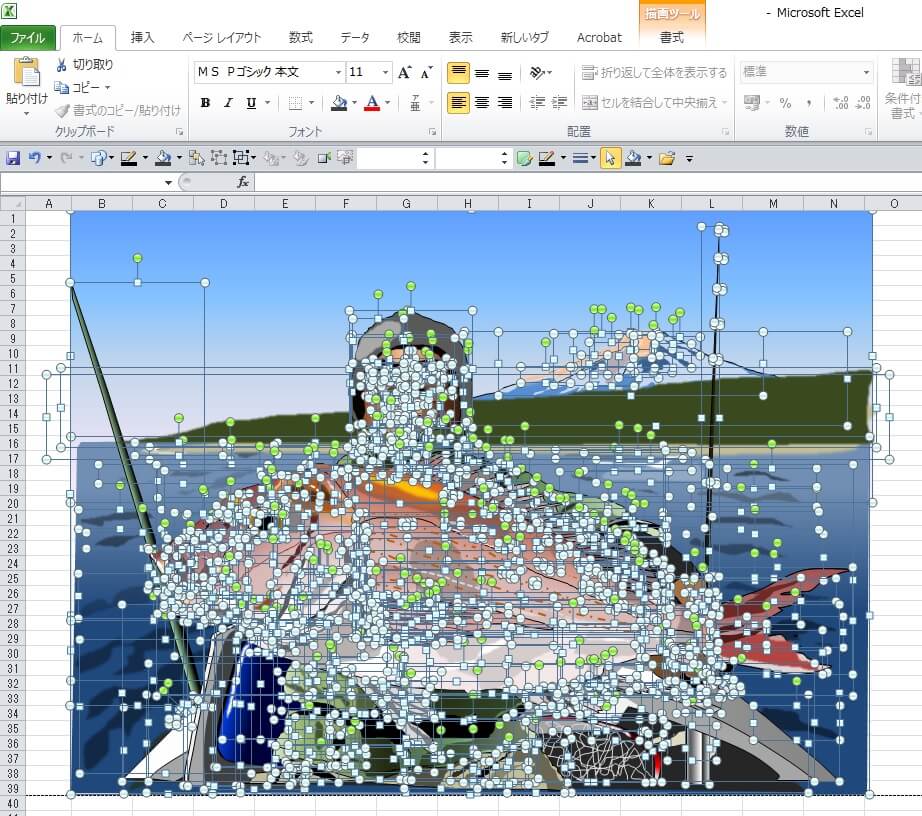The width and height of the screenshot is (922, 816).
Task: Click the group objects icon in quick toolbar
Action: click(241, 158)
